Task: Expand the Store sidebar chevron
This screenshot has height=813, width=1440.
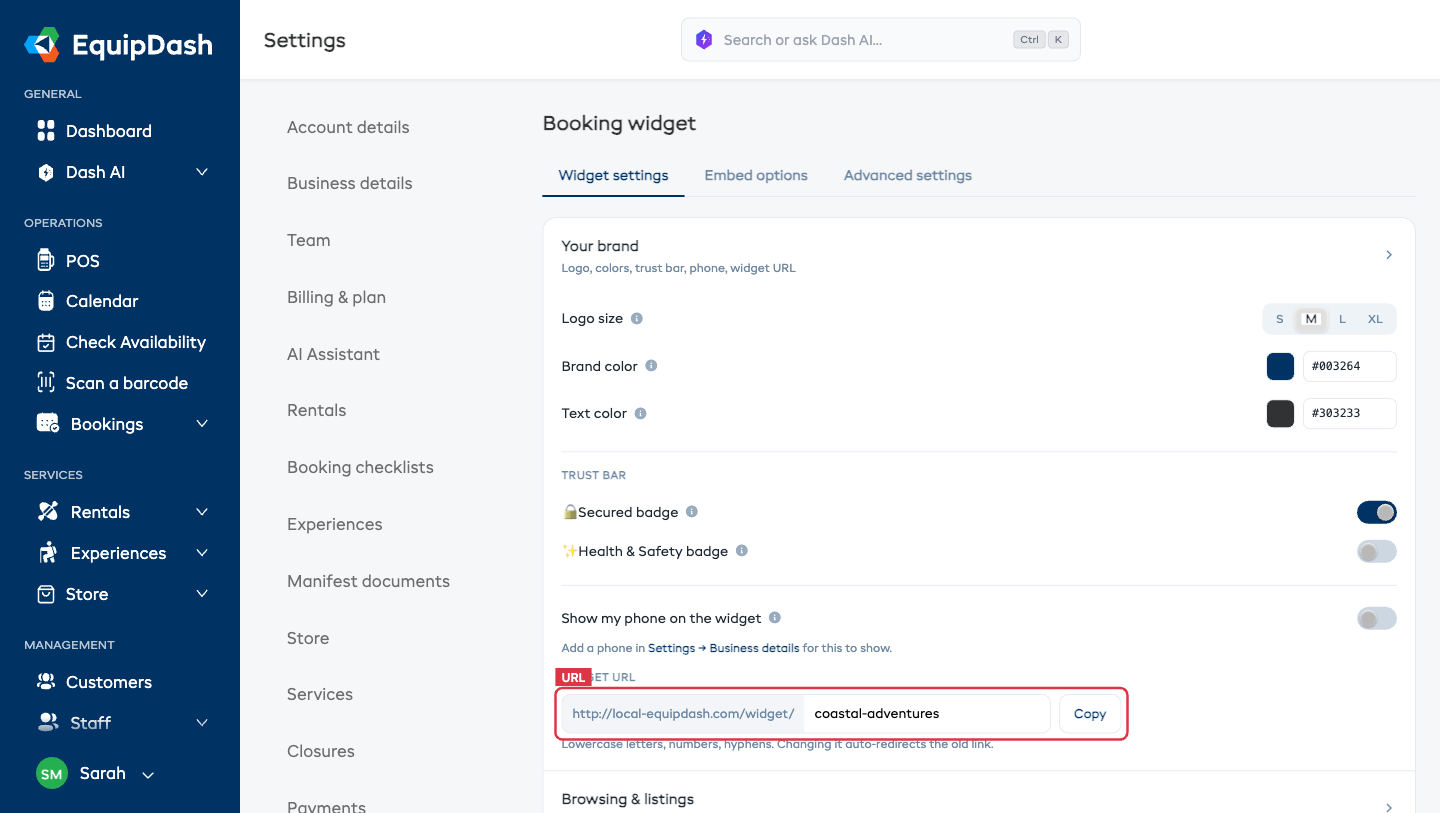Action: coord(202,594)
